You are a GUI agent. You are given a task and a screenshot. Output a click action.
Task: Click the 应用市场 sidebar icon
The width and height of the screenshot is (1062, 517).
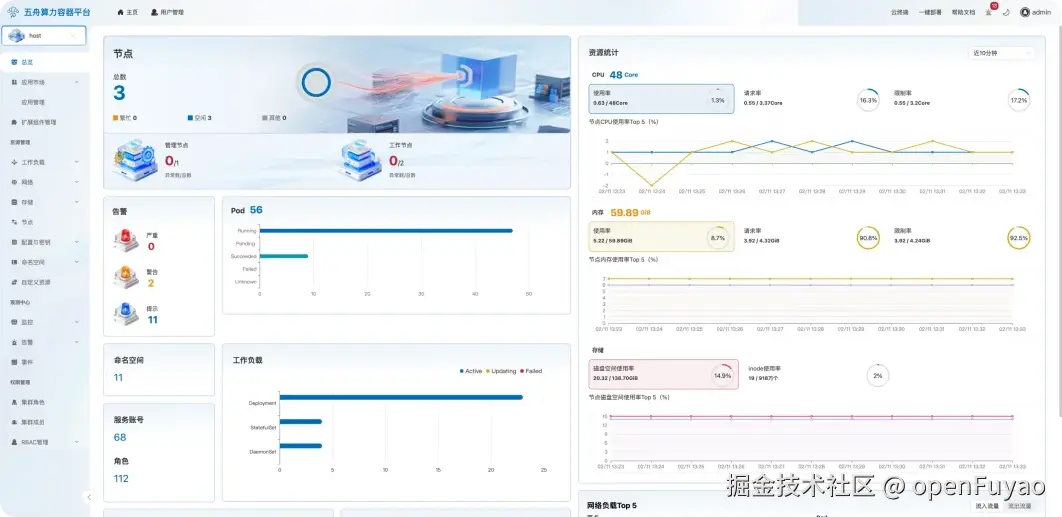coord(14,82)
